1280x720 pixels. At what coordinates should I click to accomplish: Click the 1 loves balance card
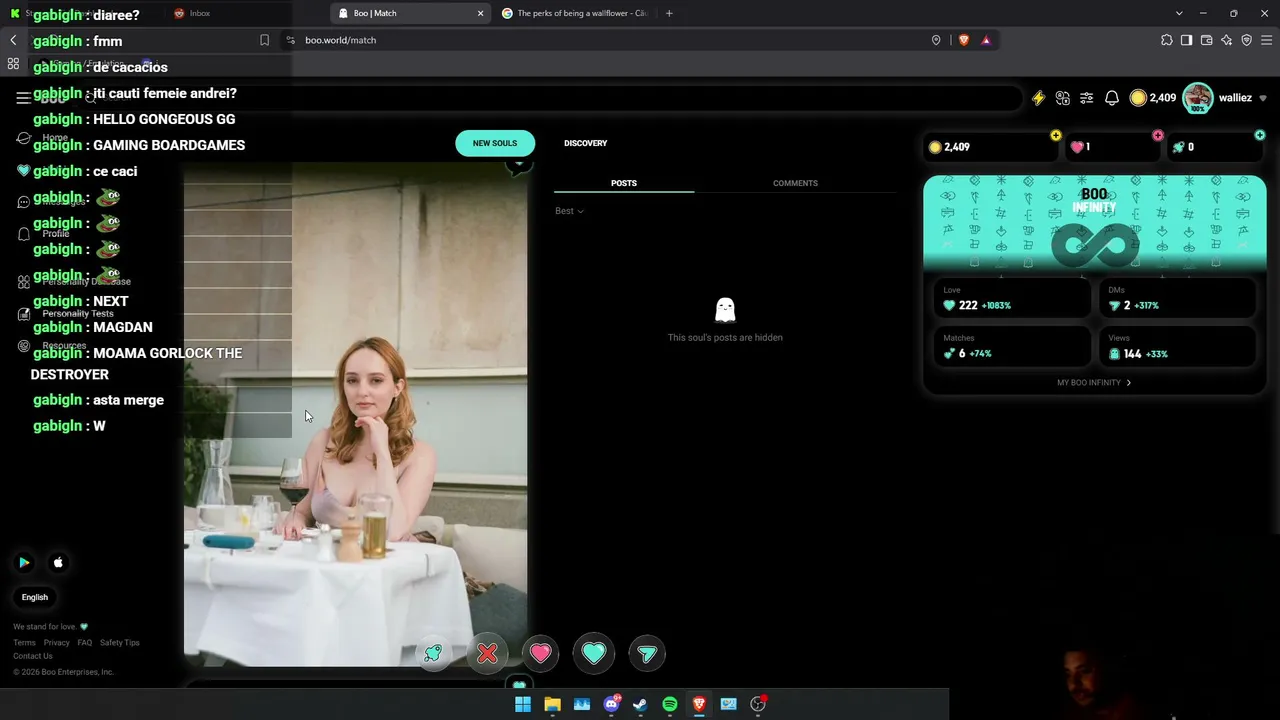(x=1114, y=147)
